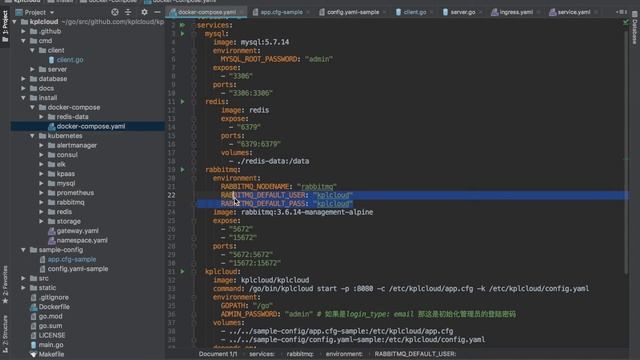Select the Makefile in project tree
640x360 pixels.
point(51,354)
